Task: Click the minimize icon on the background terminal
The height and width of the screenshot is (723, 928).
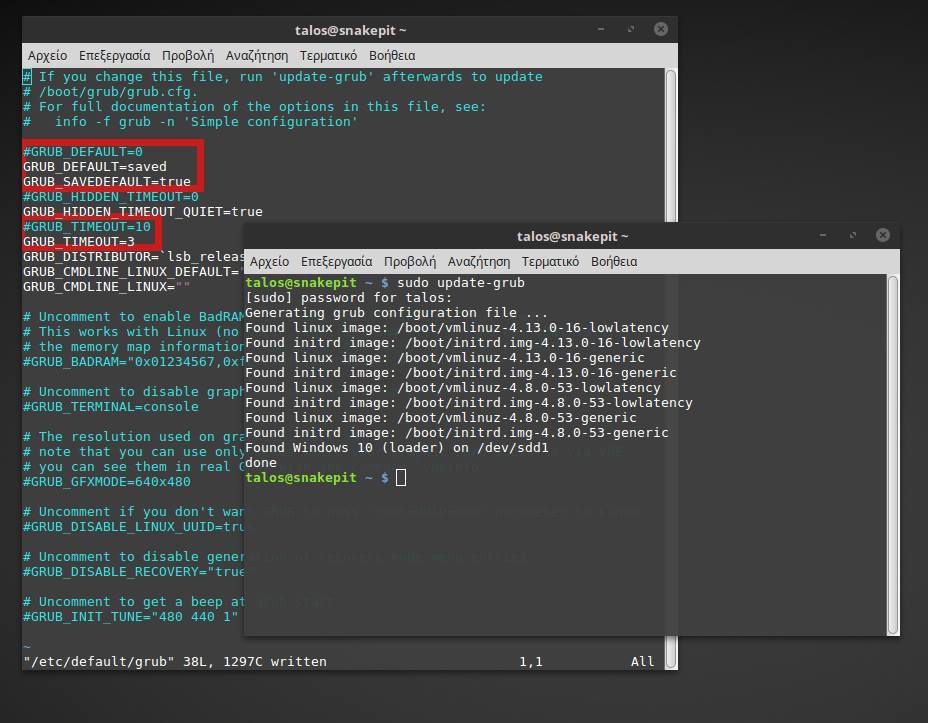Action: 600,29
